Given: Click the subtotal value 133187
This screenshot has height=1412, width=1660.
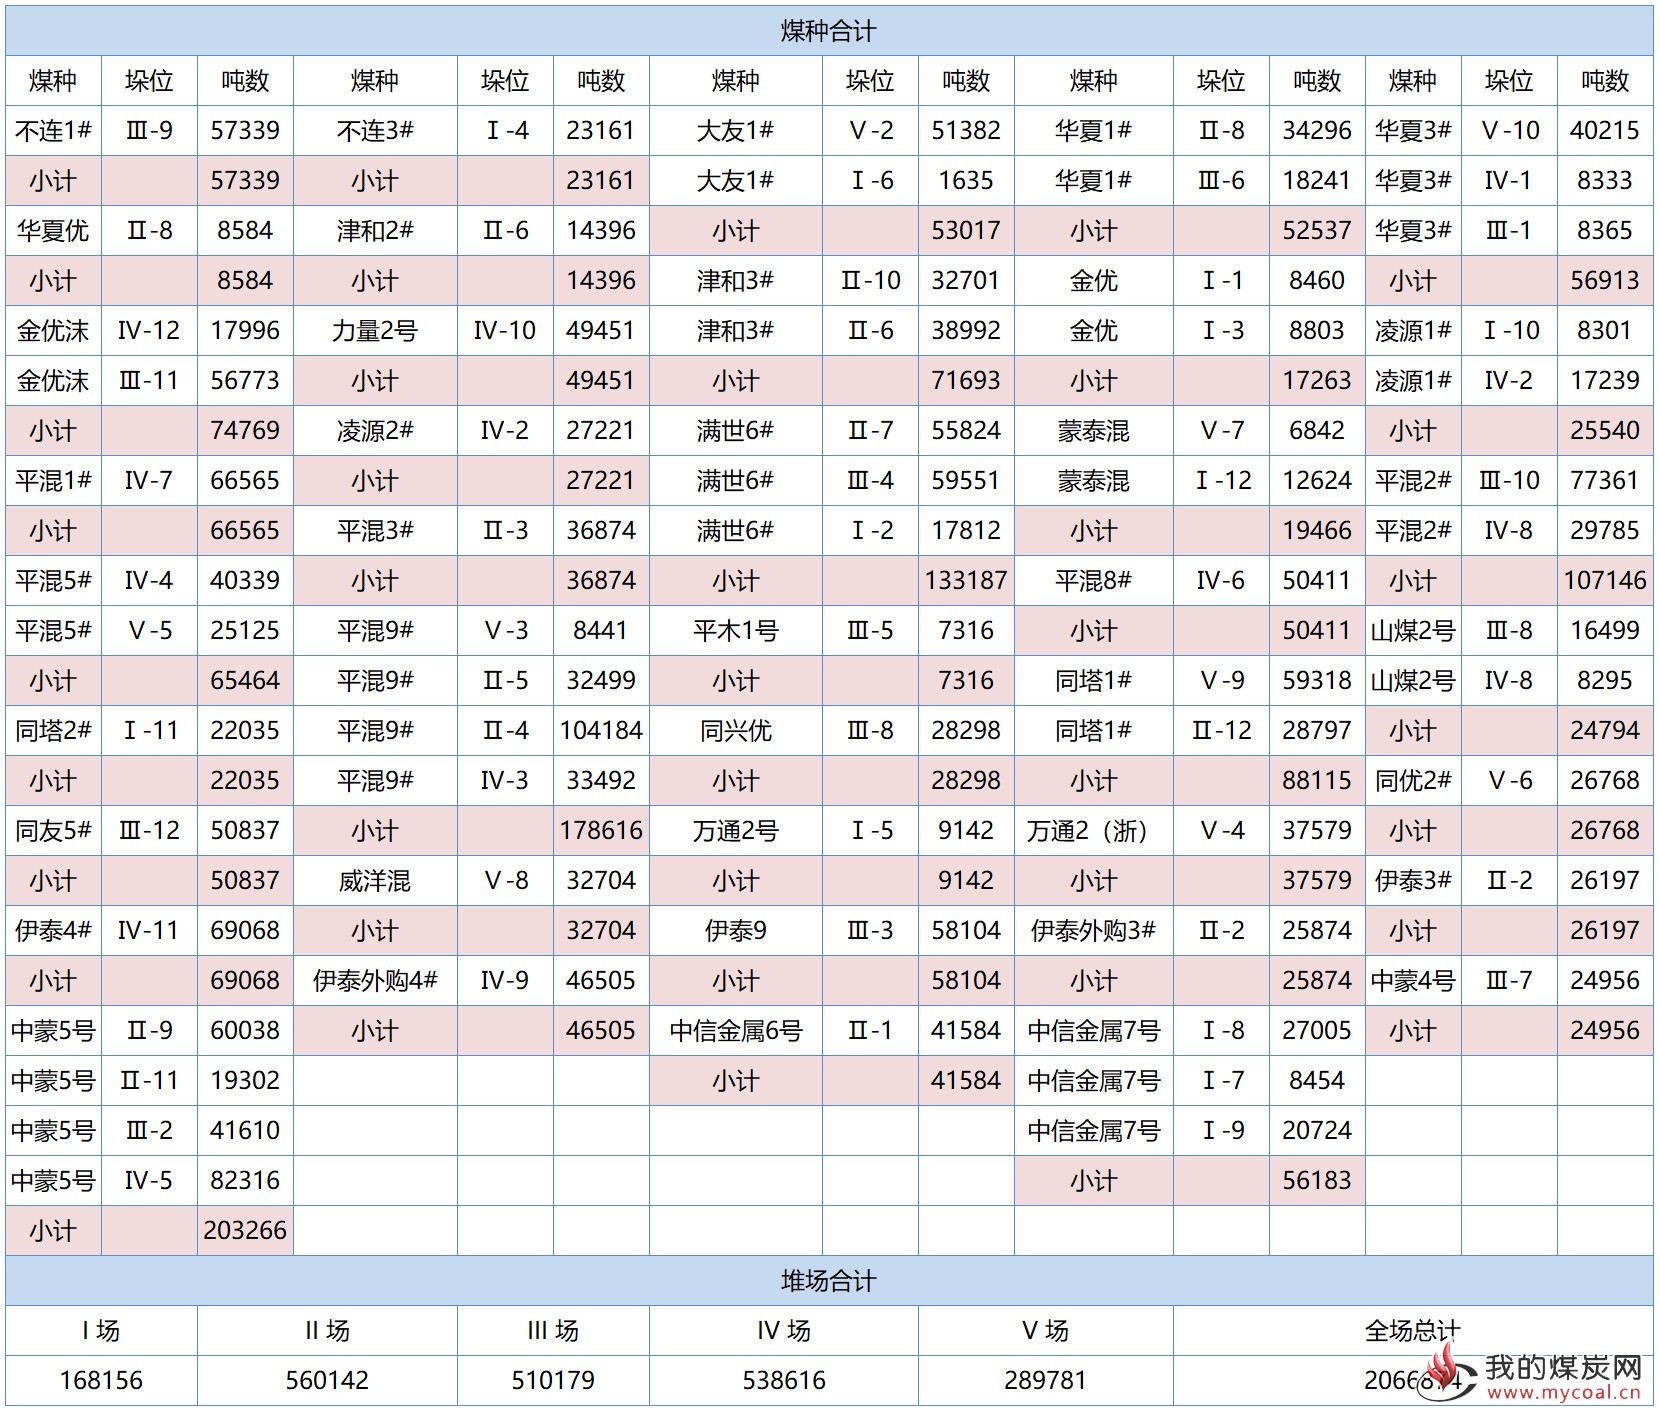Looking at the screenshot, I should 966,580.
